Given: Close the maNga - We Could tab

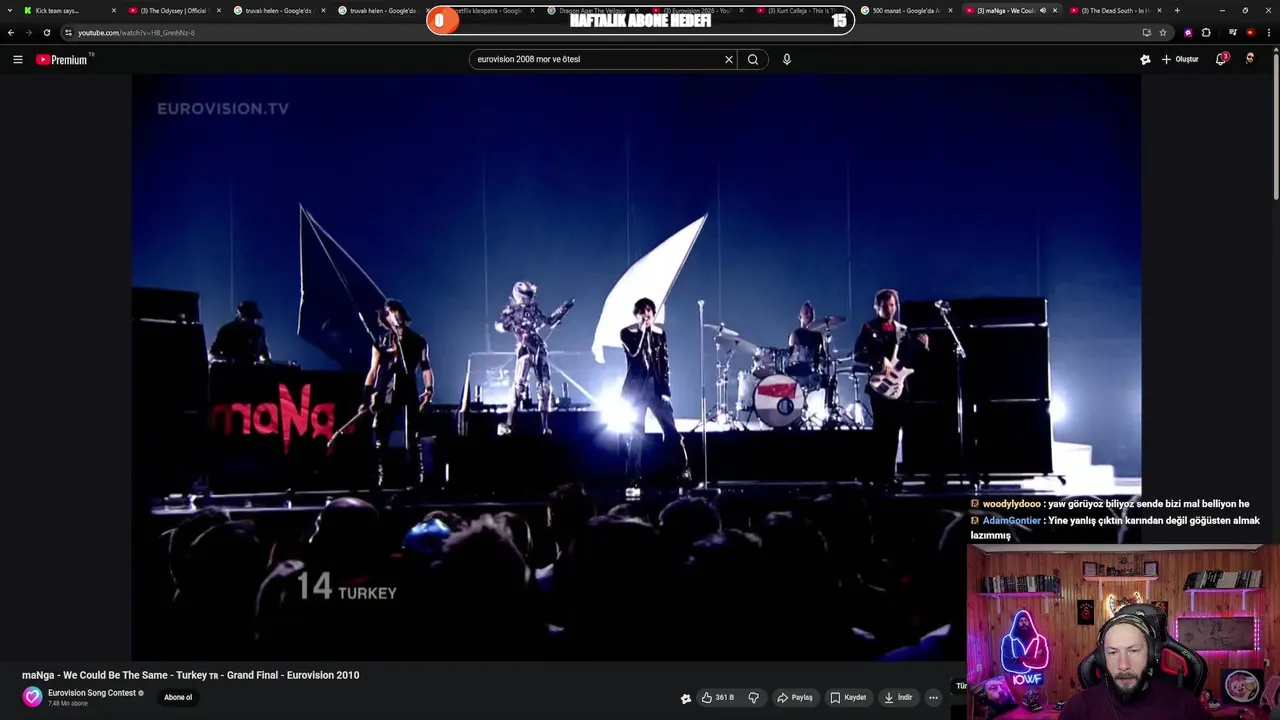Looking at the screenshot, I should pyautogui.click(x=1055, y=11).
